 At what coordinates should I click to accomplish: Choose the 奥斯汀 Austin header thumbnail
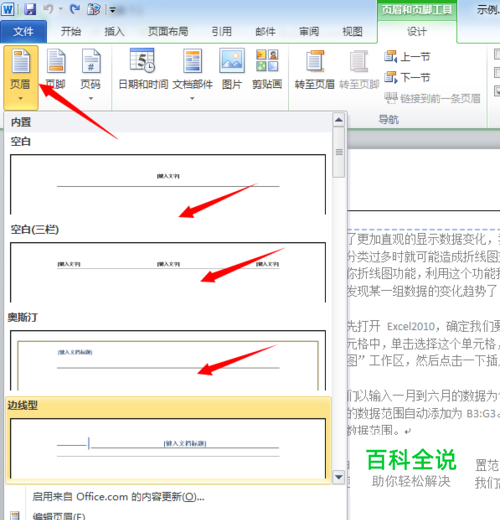coord(168,360)
